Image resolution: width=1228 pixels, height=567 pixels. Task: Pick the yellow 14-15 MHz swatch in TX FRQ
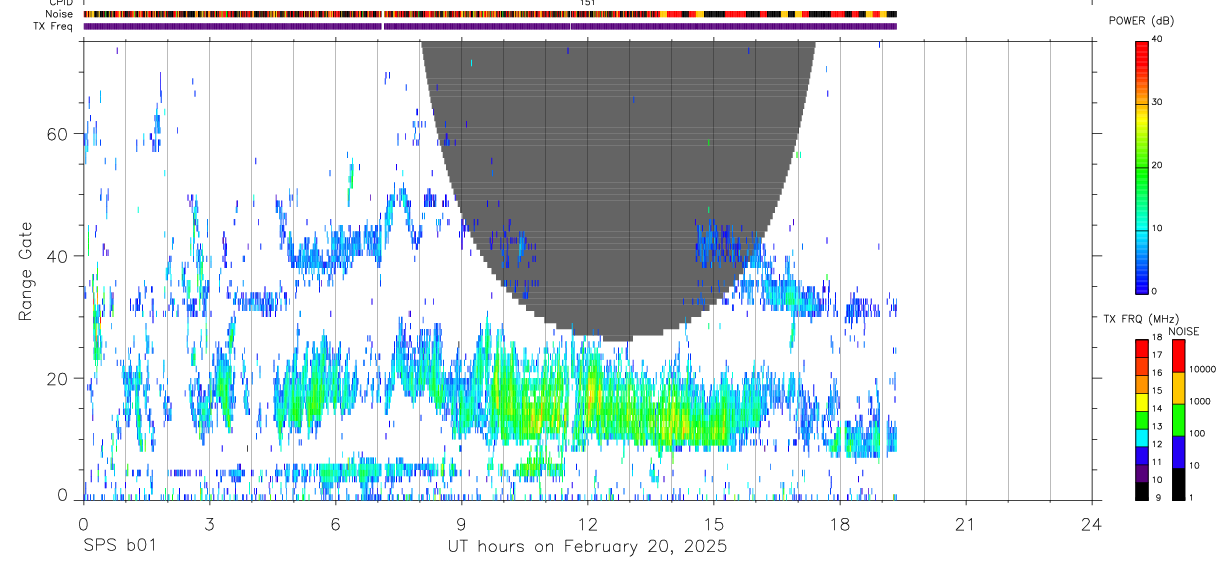pos(1141,402)
